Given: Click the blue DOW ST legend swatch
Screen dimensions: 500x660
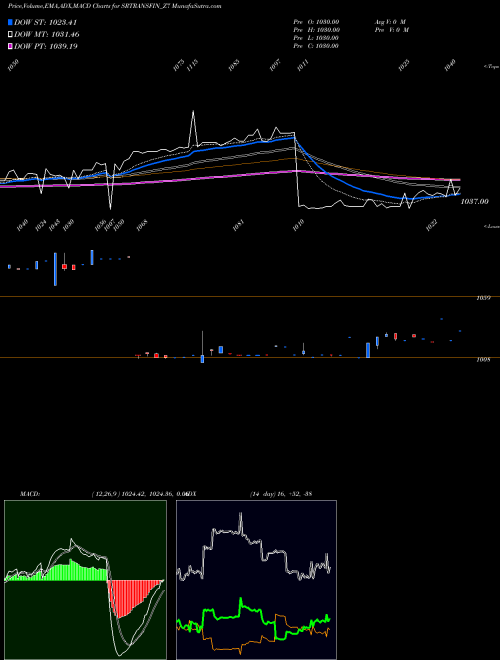Looking at the screenshot, I should (x=10, y=22).
